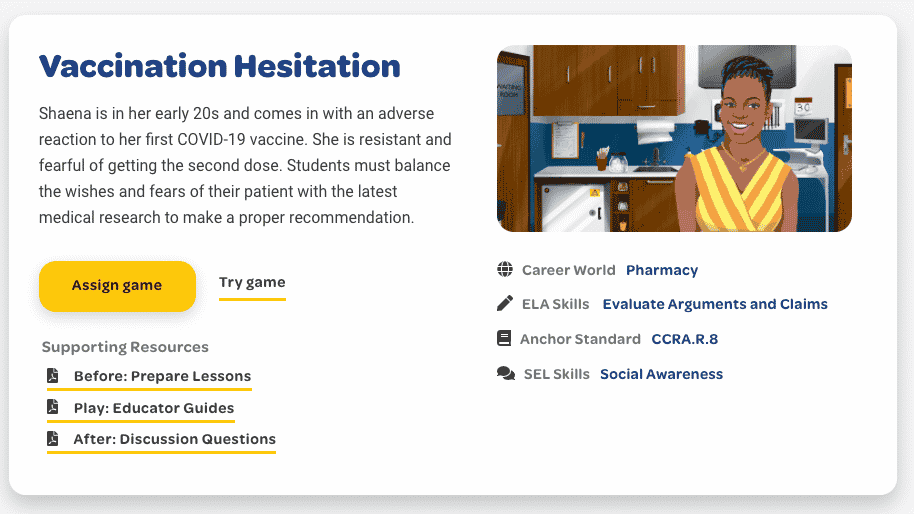The width and height of the screenshot is (914, 514).
Task: Click the Shaena game preview image
Action: coord(674,139)
